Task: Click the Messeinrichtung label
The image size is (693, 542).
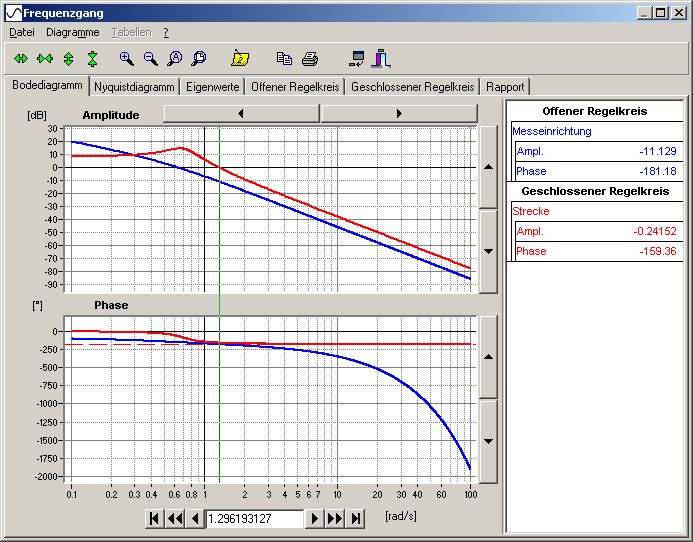Action: tap(552, 131)
